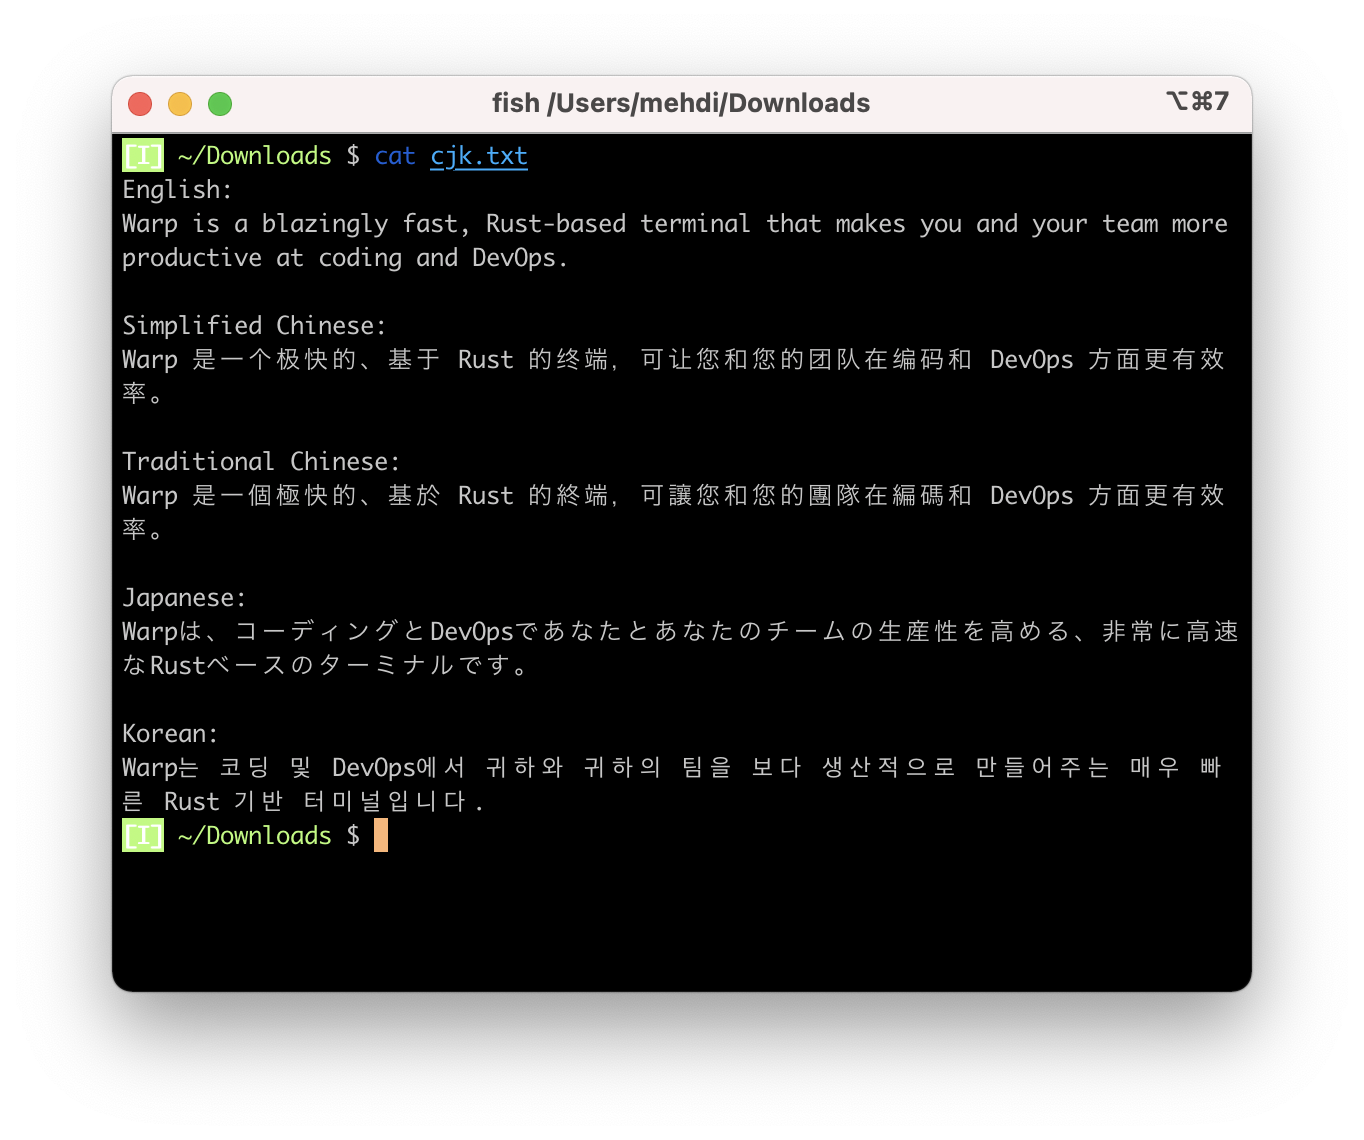Click the yellow minimize window control
This screenshot has height=1140, width=1364.
pos(180,103)
